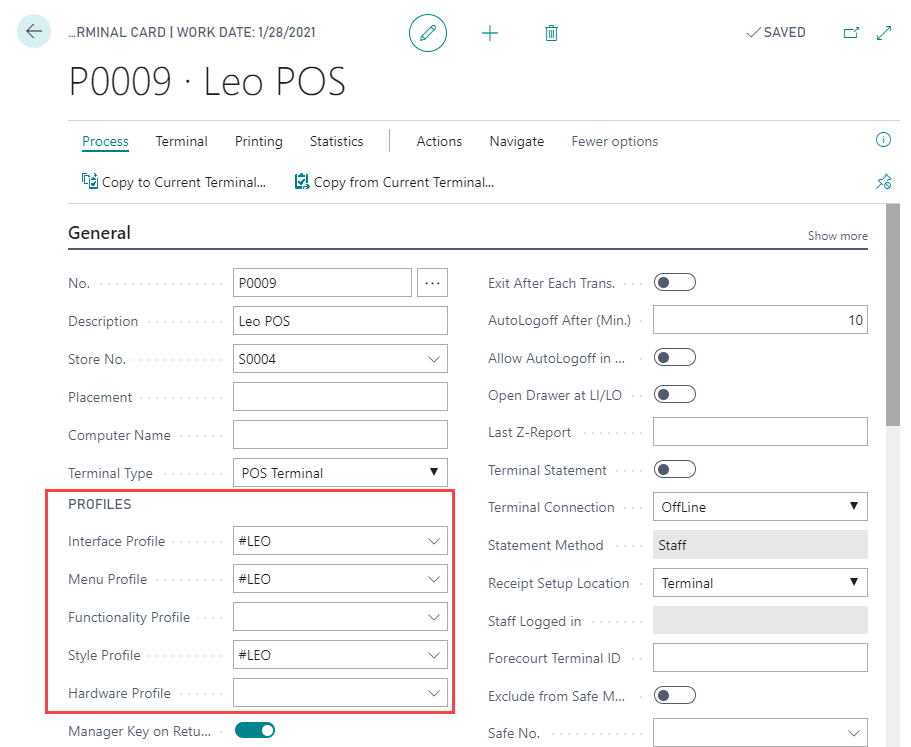
Task: Enable Open Drawer at LI/LO switch
Action: [x=674, y=395]
